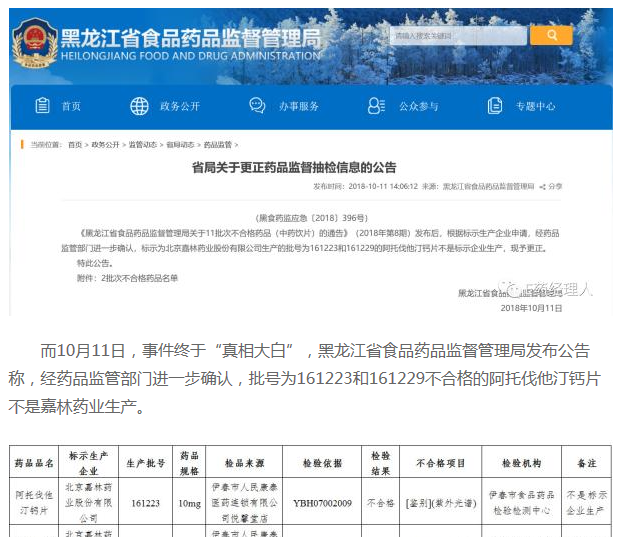Click inside the search keyword input box

point(456,36)
